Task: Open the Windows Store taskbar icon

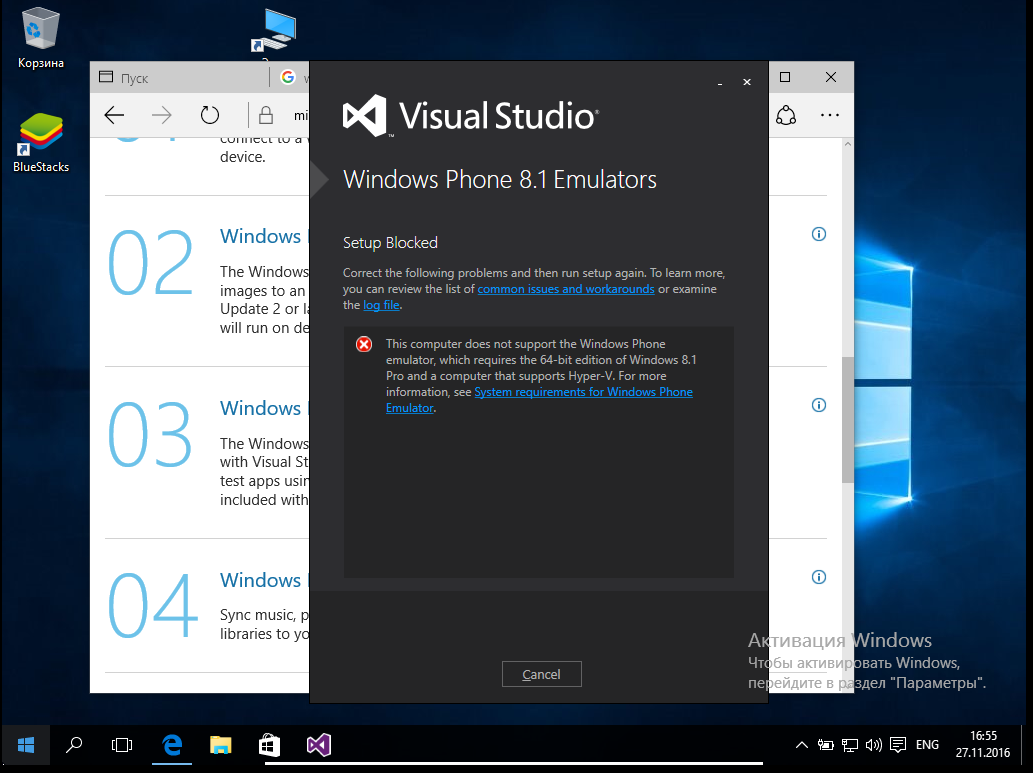Action: coord(269,745)
